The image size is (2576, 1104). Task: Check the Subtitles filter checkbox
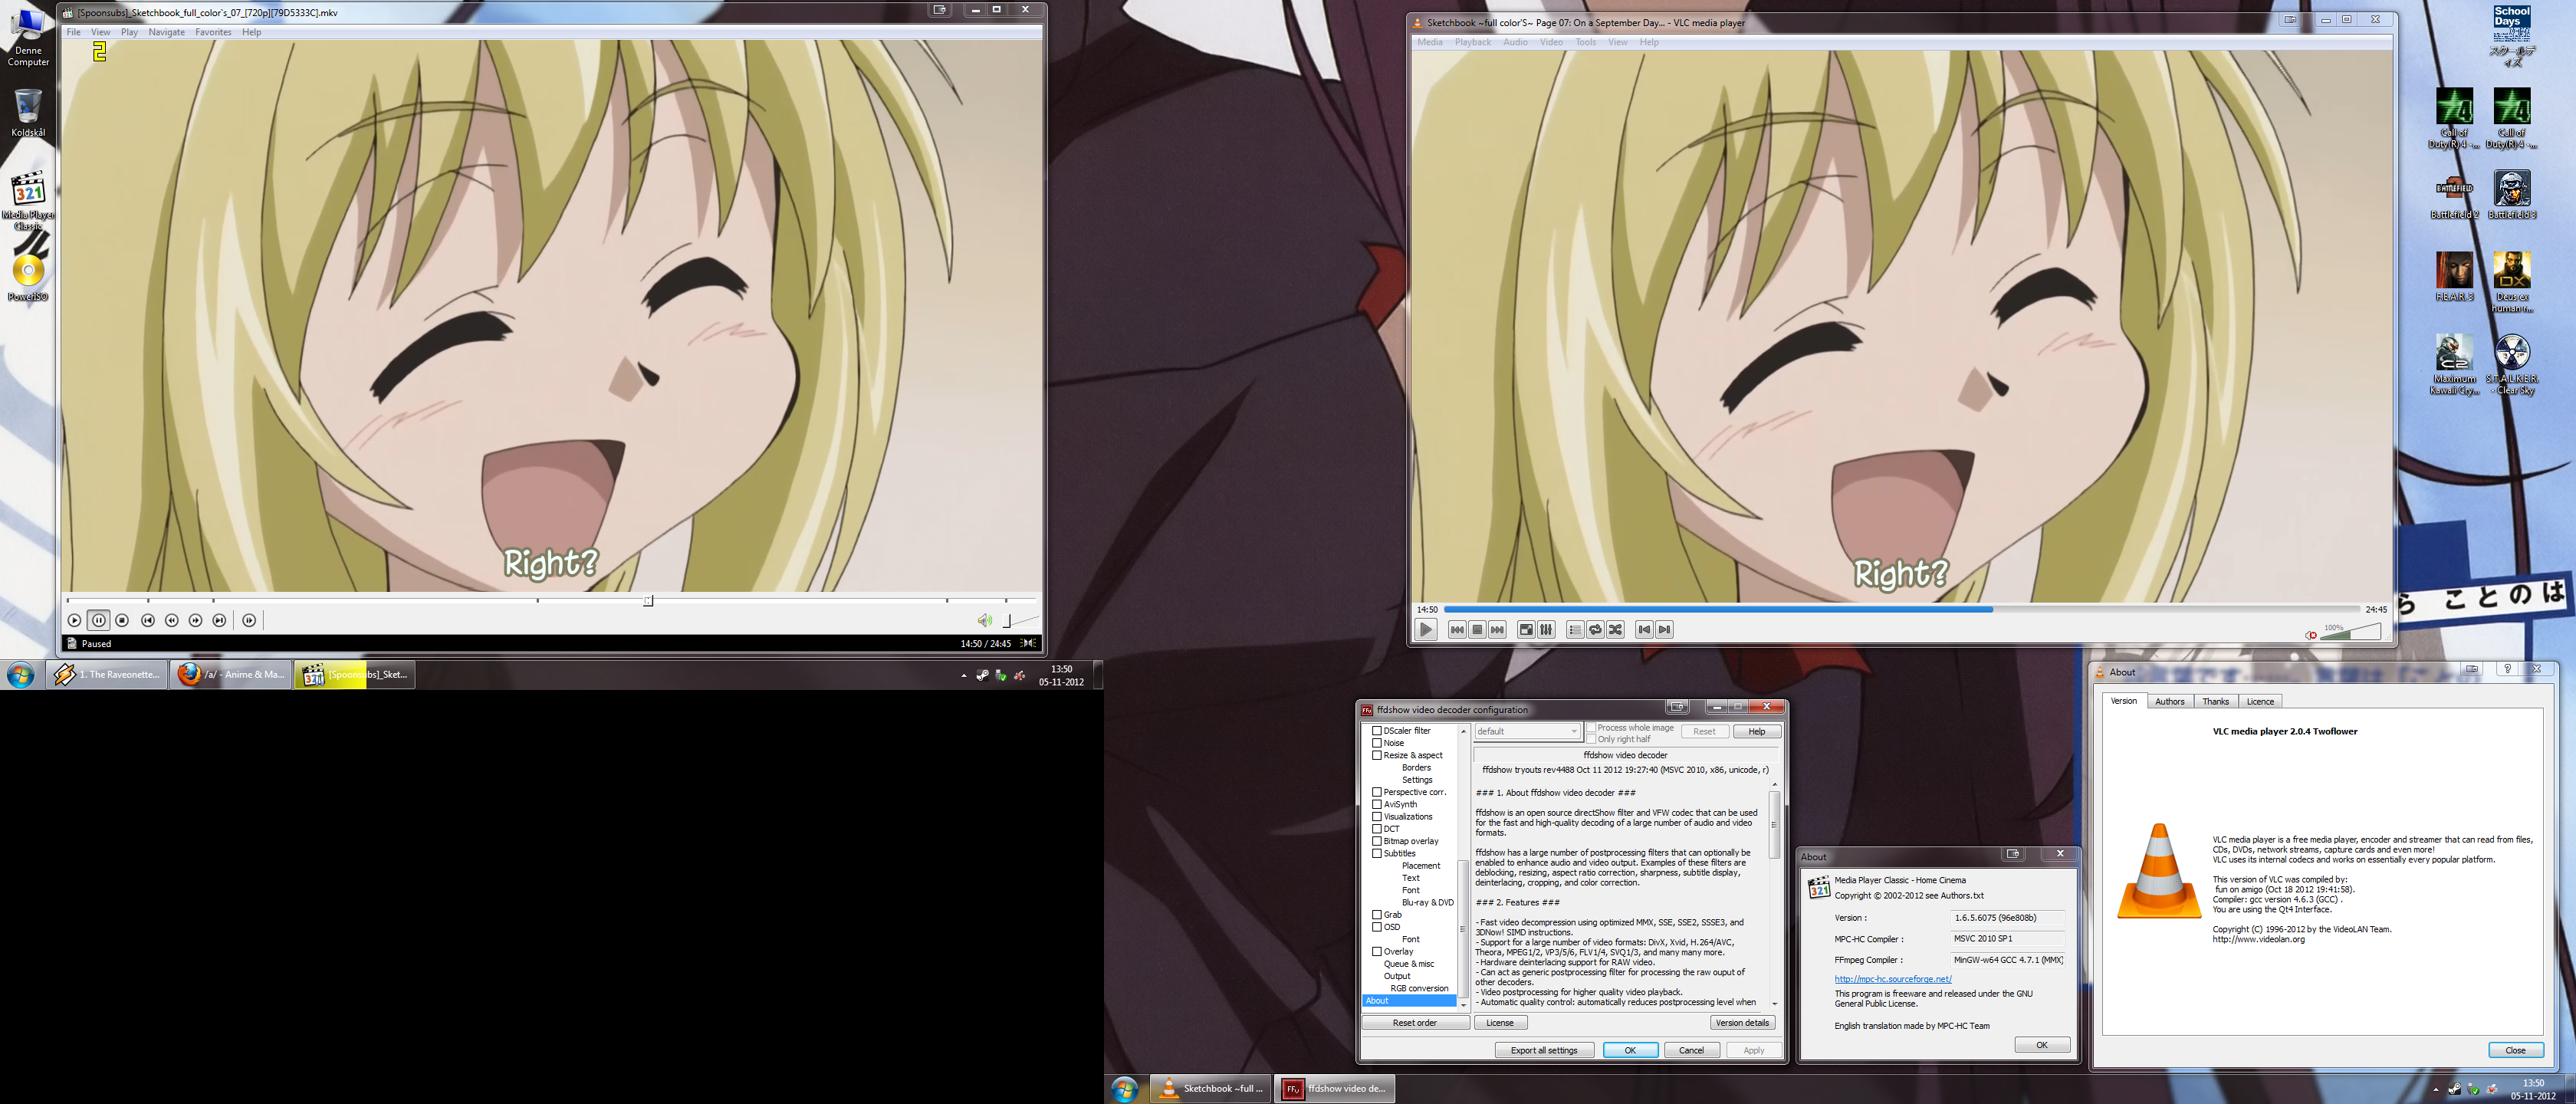[x=1377, y=853]
